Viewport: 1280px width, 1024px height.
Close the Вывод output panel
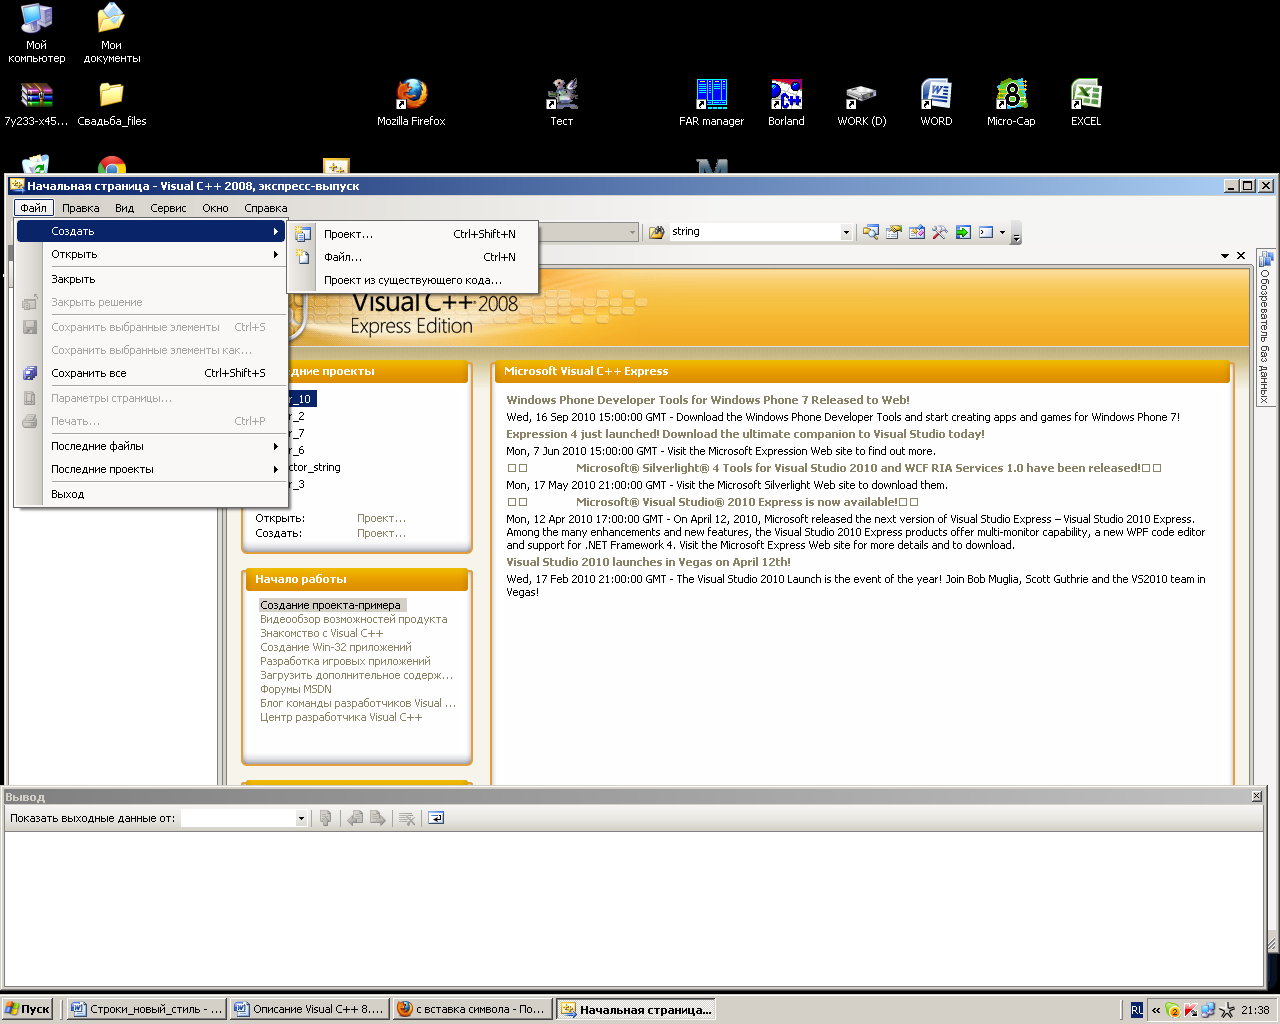coord(1257,796)
